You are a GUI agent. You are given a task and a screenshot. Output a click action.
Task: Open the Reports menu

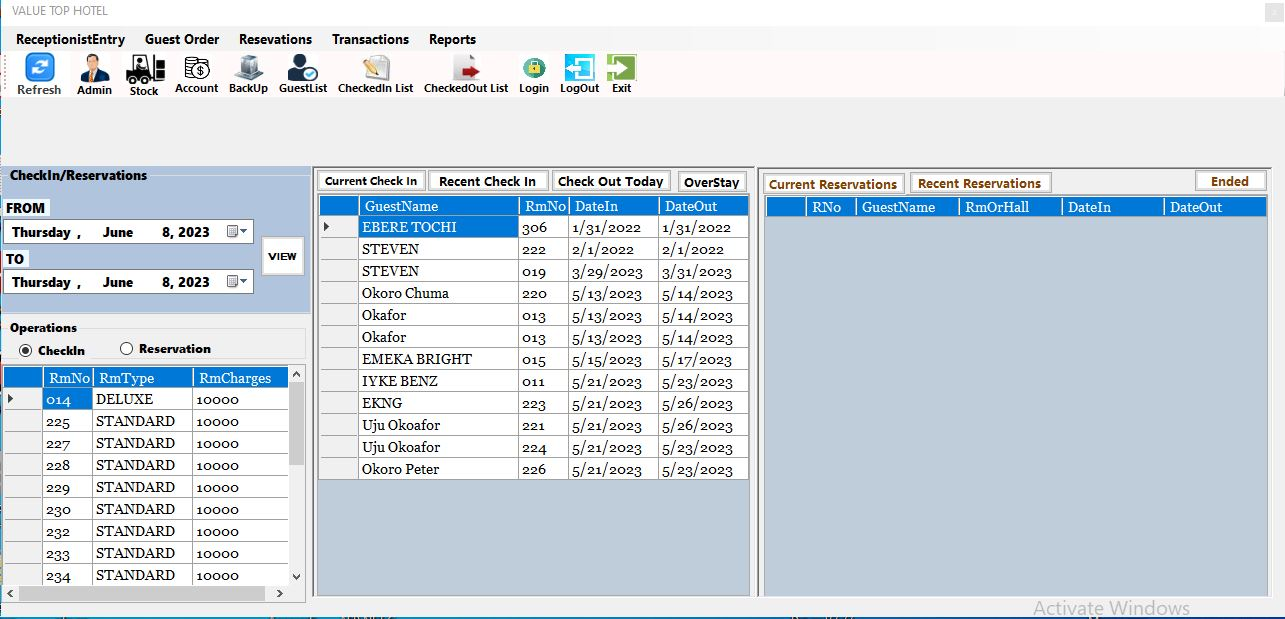coord(452,39)
